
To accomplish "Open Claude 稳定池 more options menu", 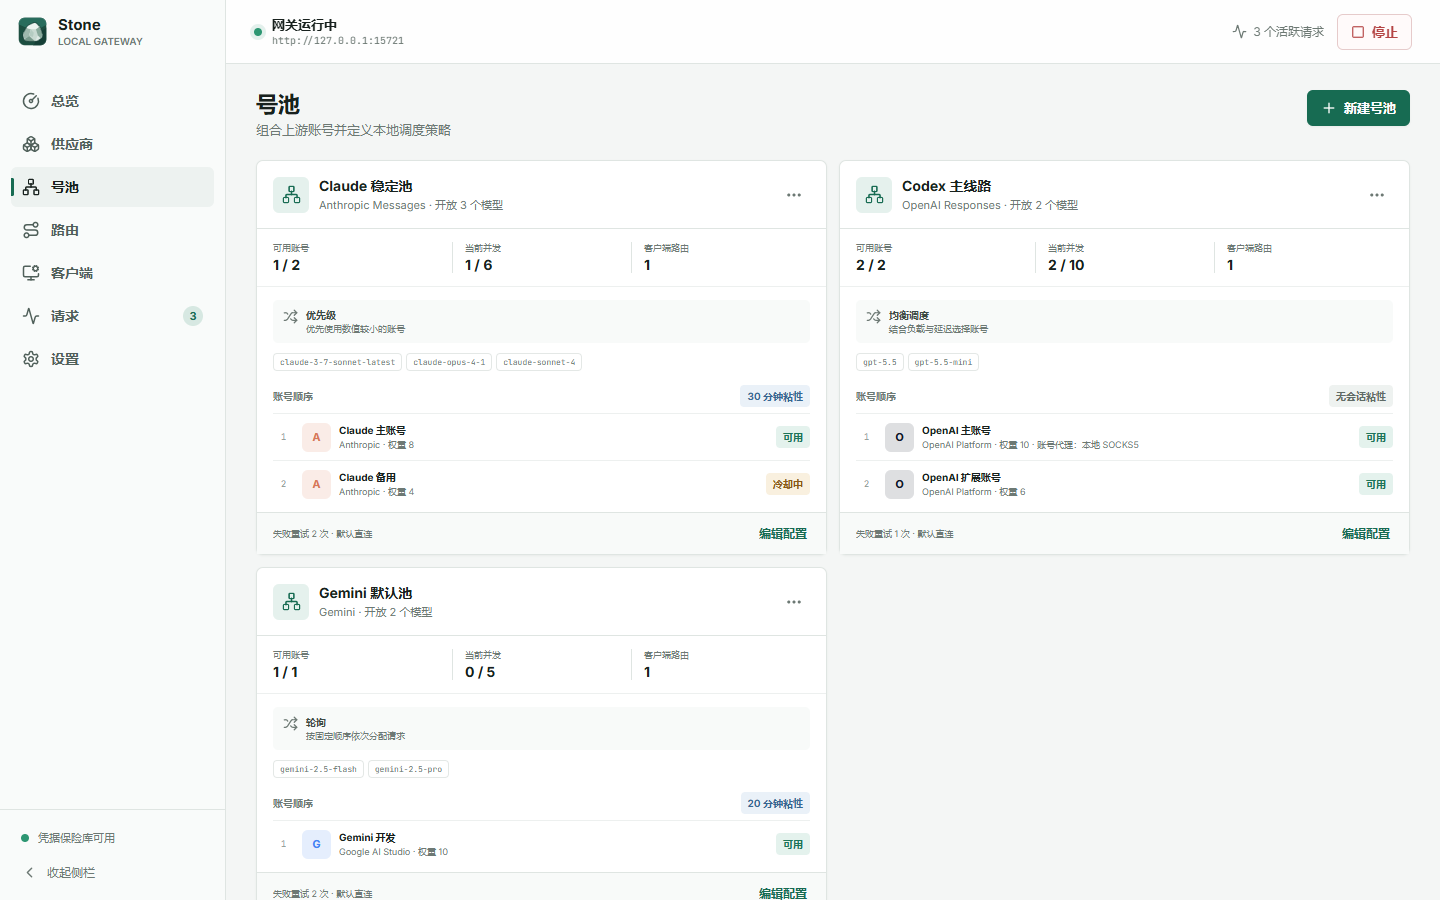I will (x=794, y=195).
